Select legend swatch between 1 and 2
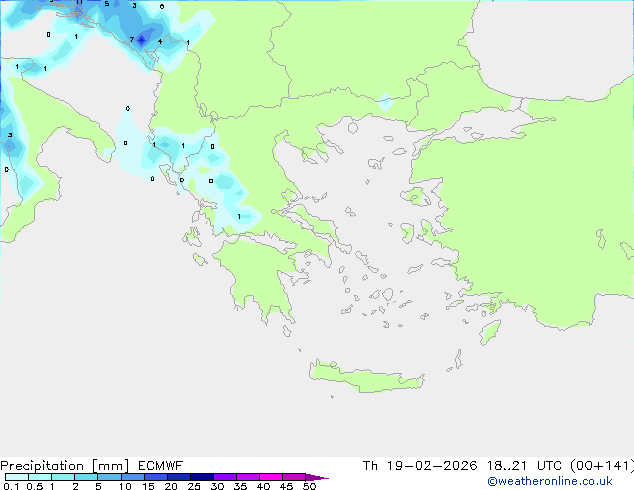This screenshot has height=490, width=634. coord(63,477)
